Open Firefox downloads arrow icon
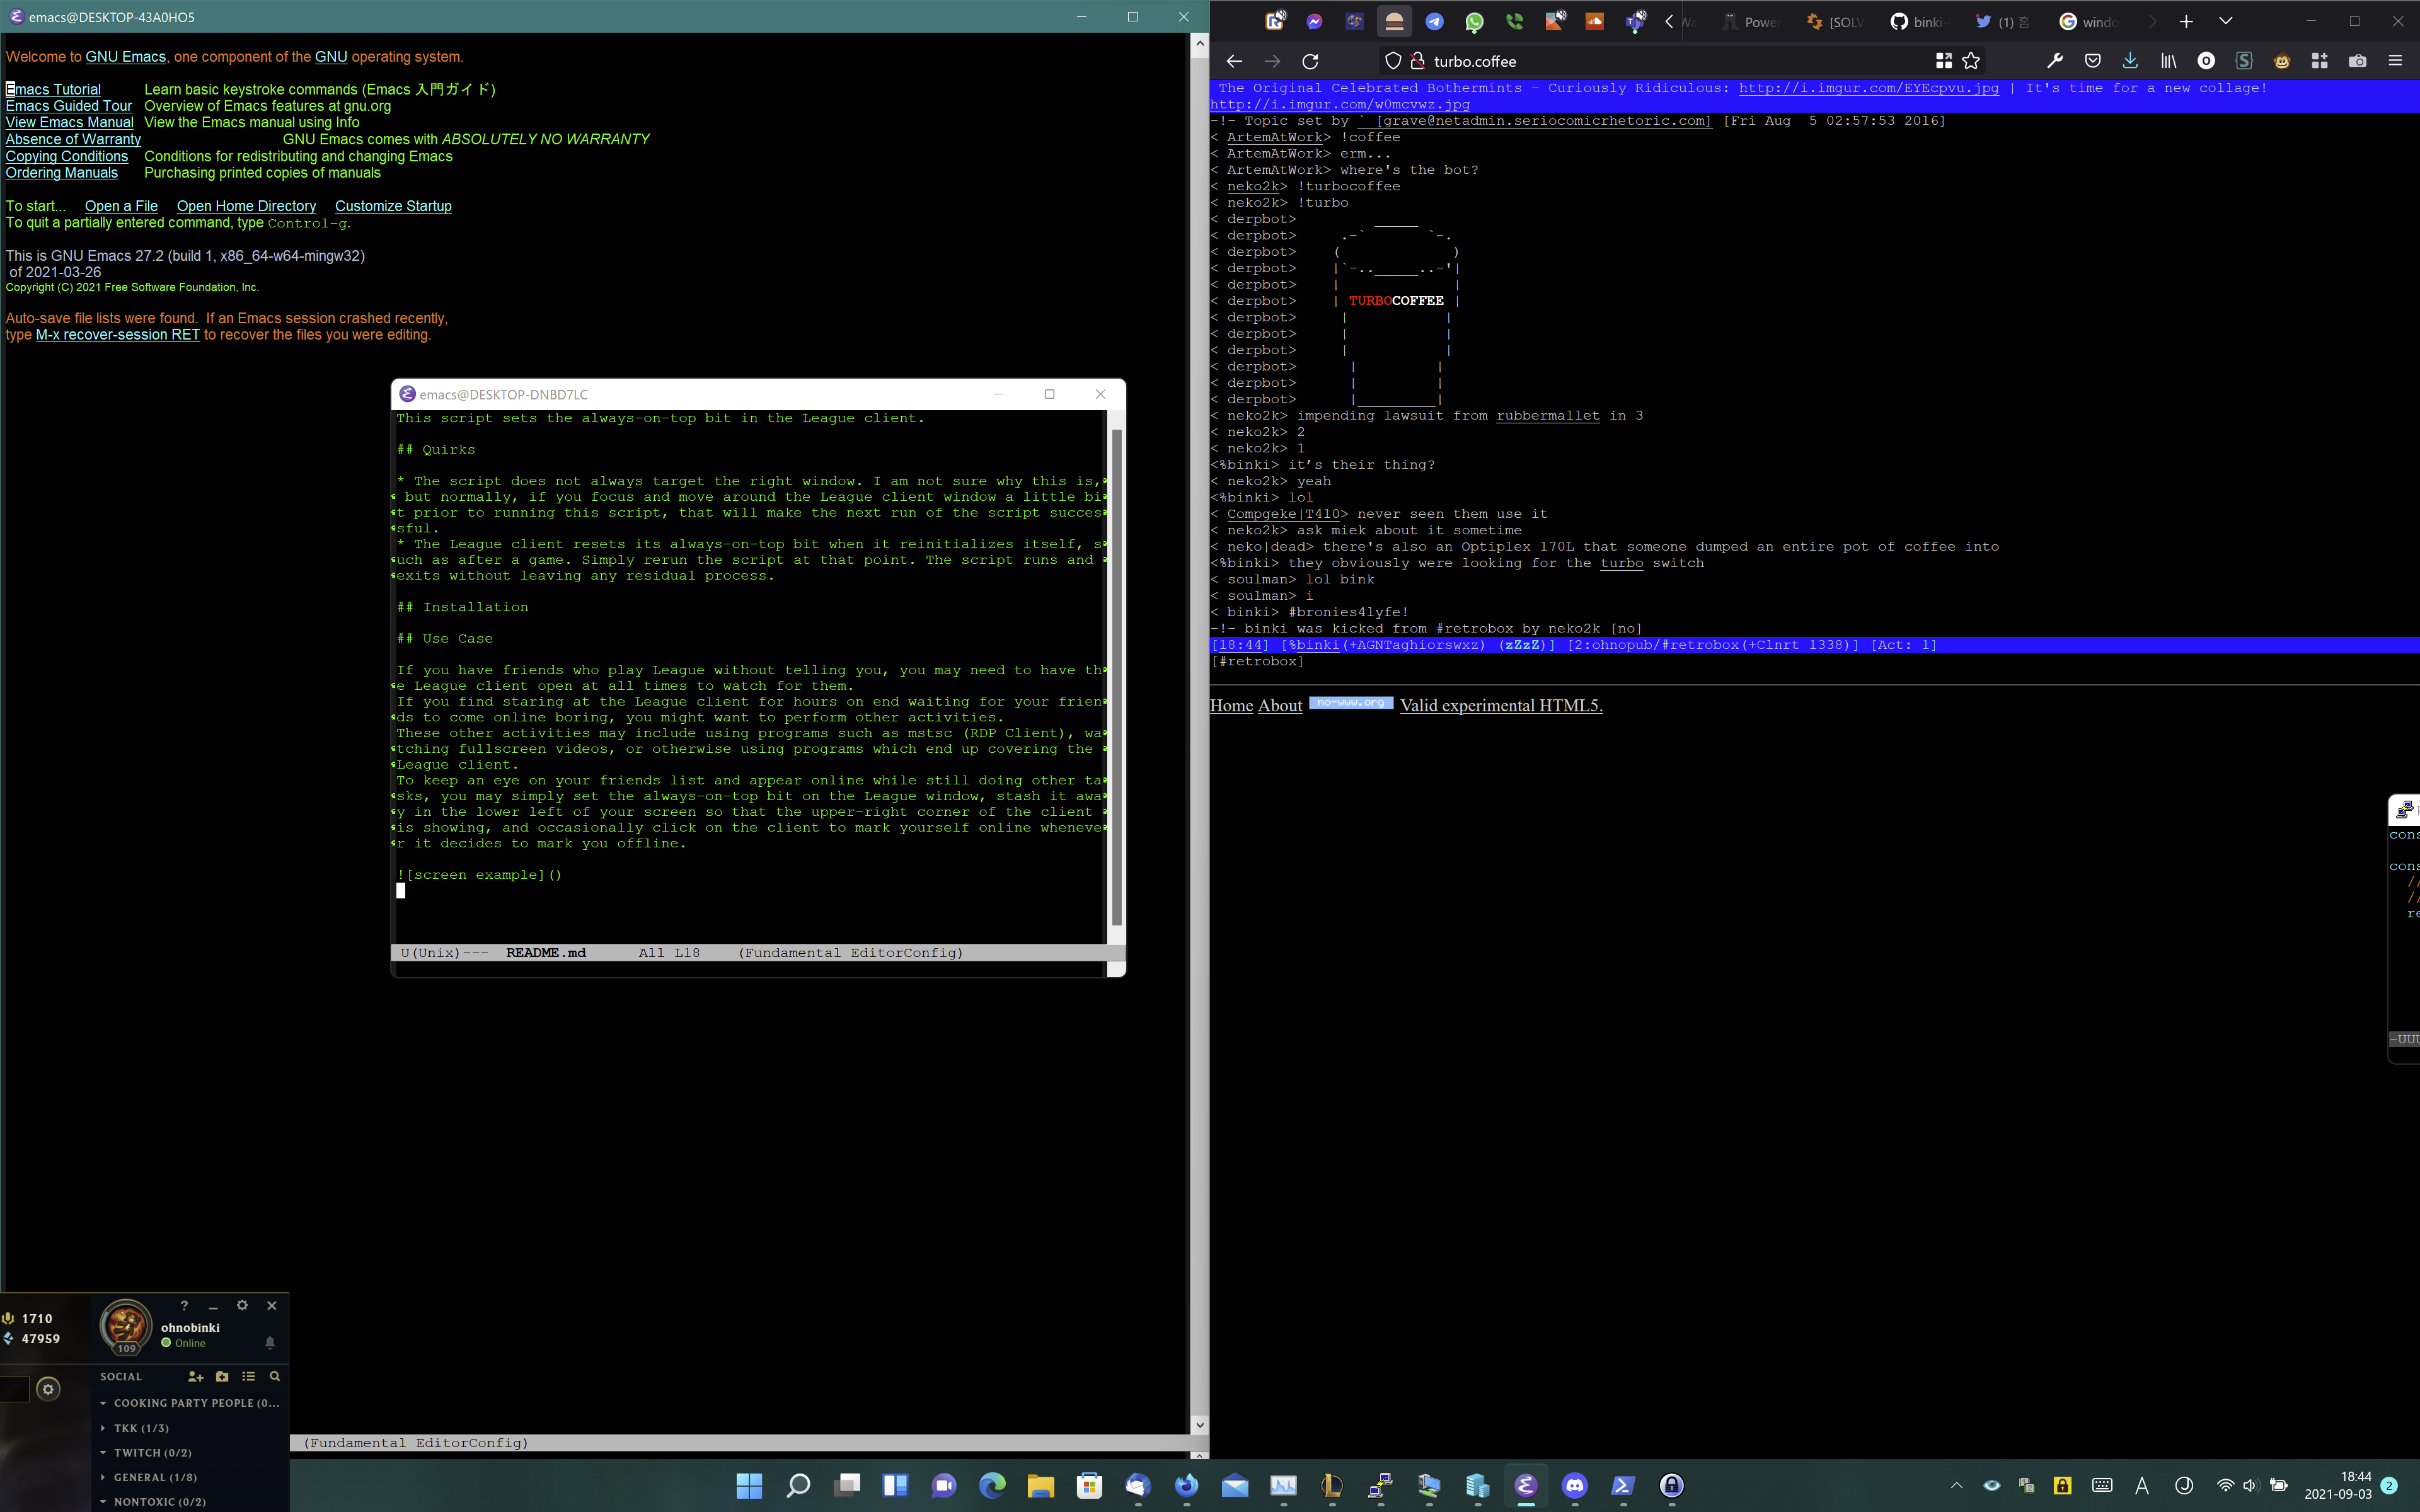The width and height of the screenshot is (2420, 1512). coord(2130,61)
